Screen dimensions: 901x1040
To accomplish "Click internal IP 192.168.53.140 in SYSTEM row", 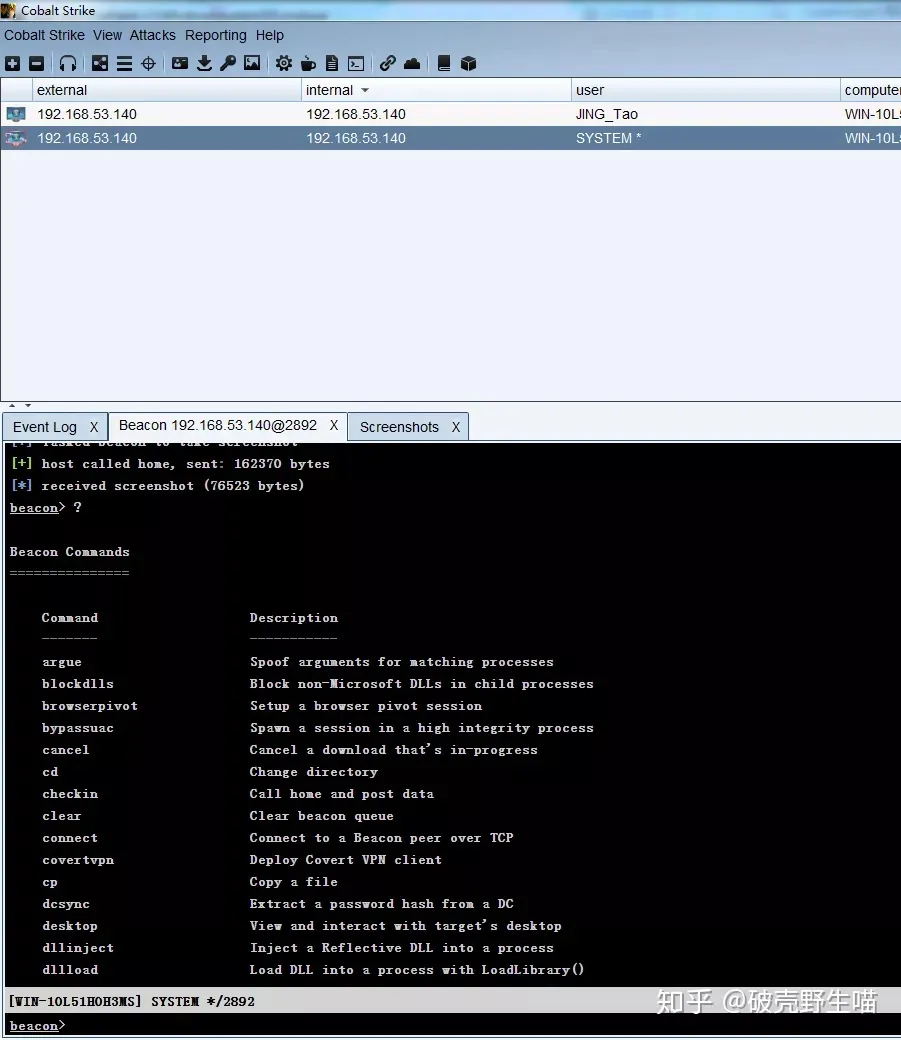I will [x=356, y=138].
